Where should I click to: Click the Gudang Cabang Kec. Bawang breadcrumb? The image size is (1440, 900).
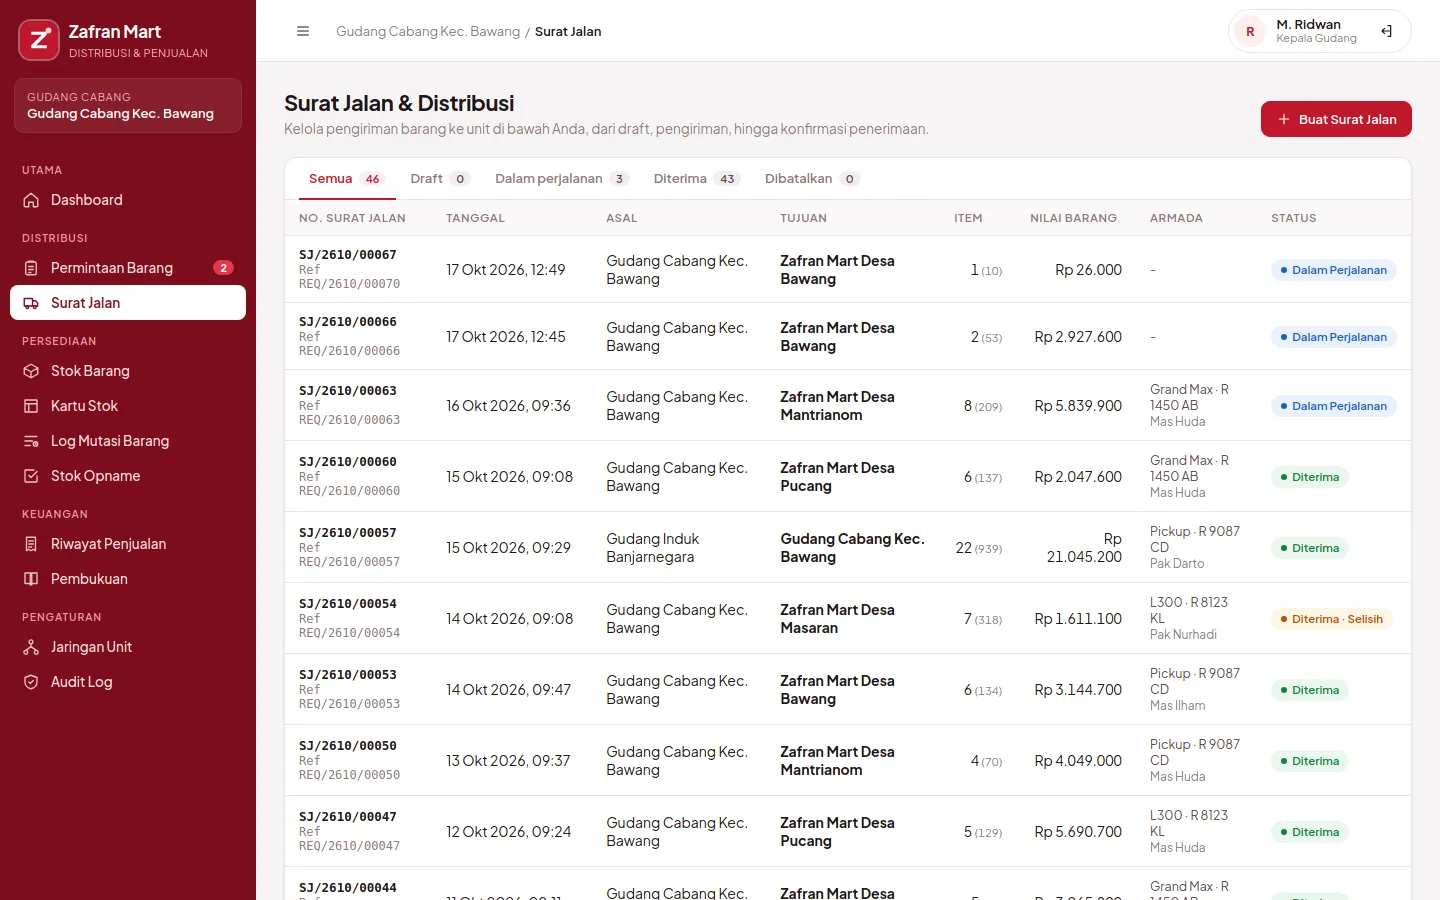coord(428,31)
